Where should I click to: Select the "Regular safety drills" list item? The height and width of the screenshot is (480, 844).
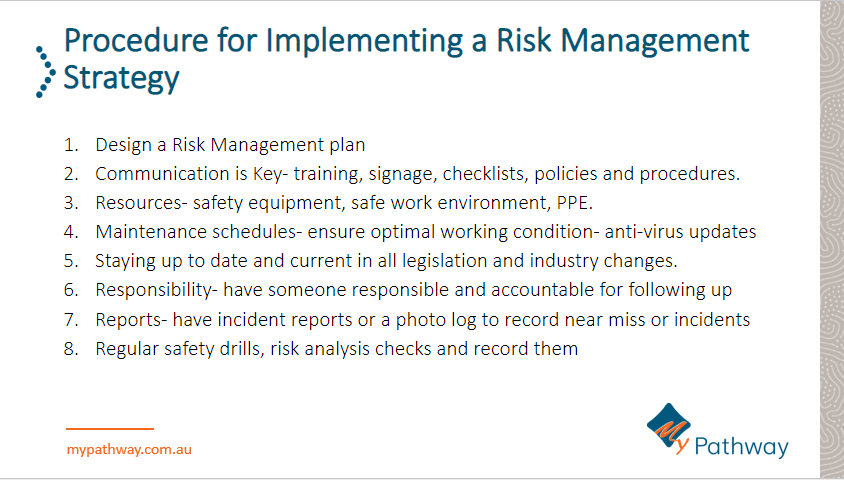336,349
